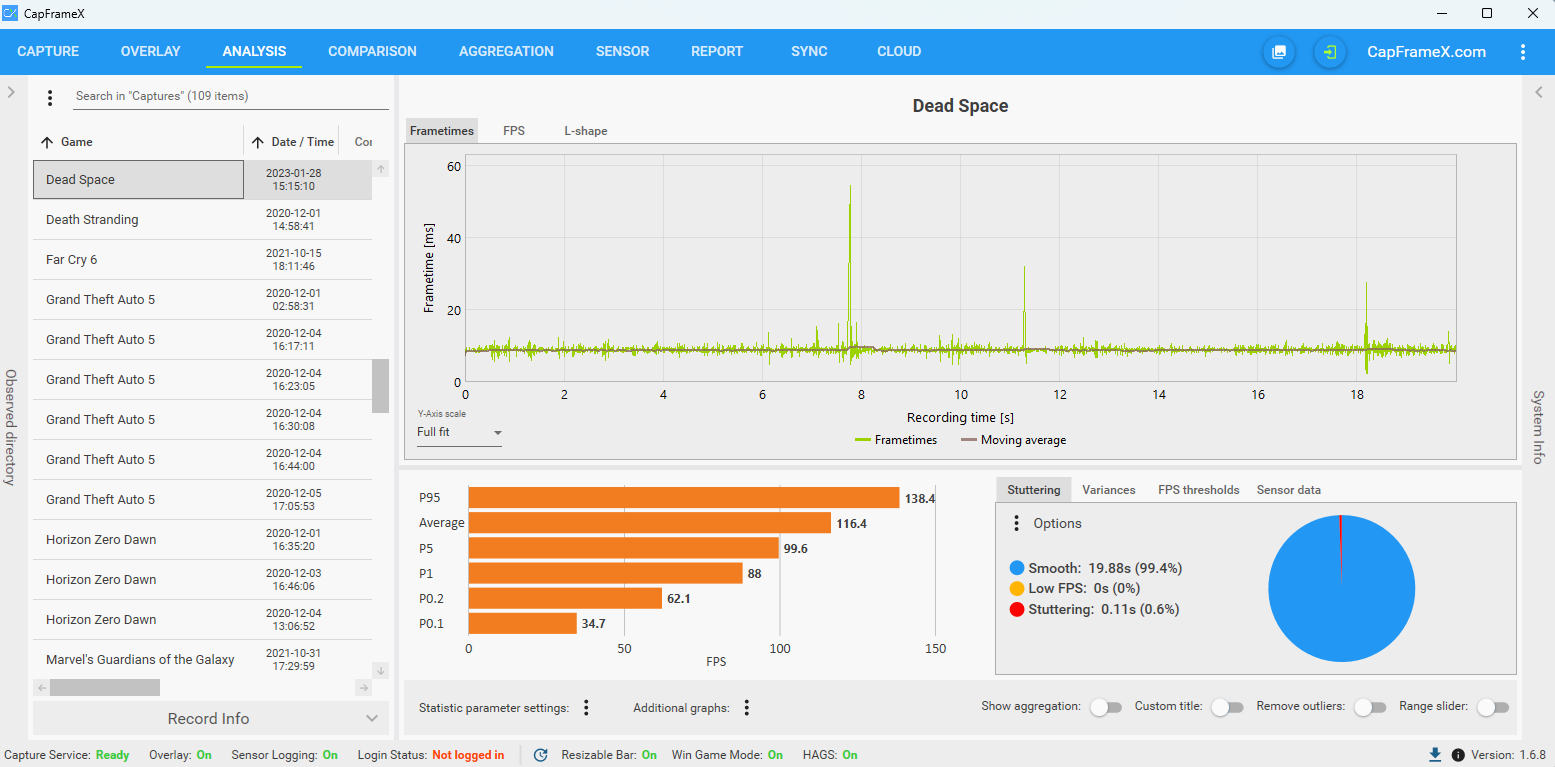
Task: Open the REPORT tab
Action: pos(717,52)
